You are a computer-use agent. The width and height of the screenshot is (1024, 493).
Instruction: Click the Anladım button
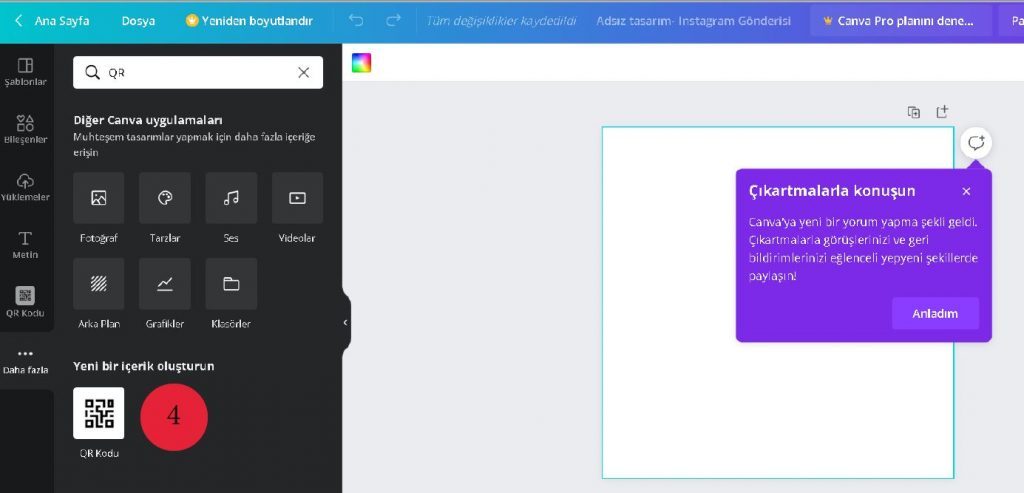(x=935, y=313)
